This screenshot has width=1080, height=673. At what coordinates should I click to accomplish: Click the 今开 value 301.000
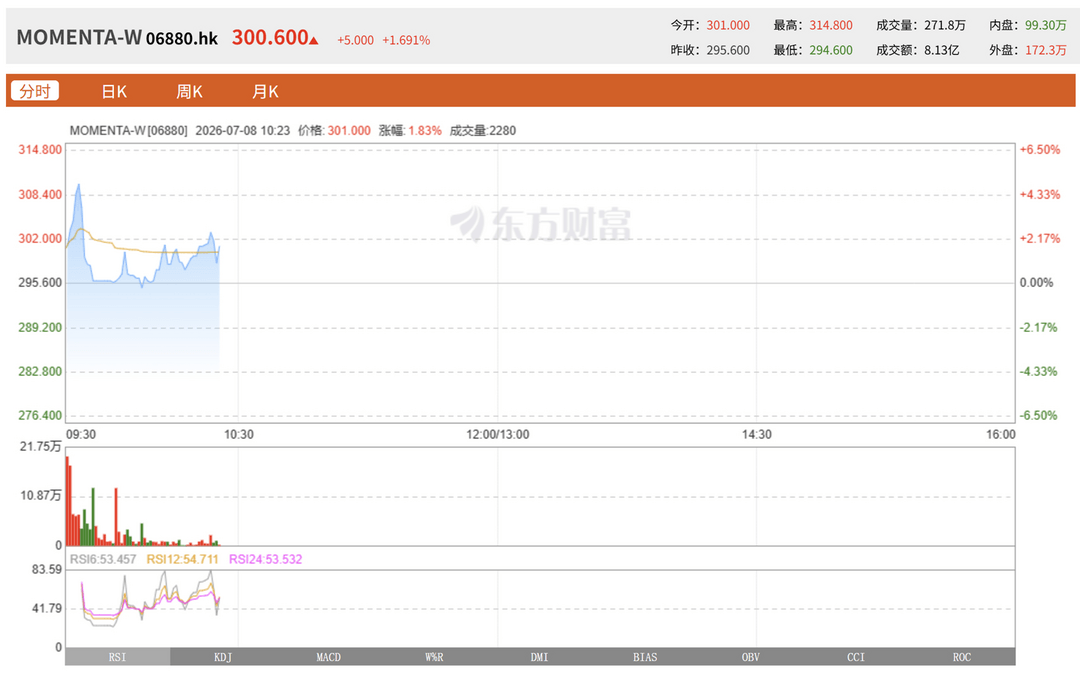click(728, 25)
